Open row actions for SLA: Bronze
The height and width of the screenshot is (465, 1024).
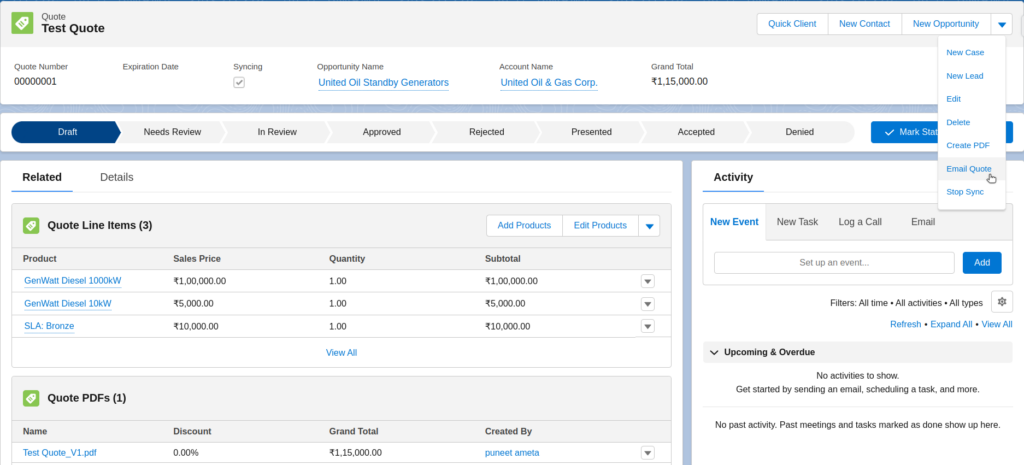[x=647, y=326]
